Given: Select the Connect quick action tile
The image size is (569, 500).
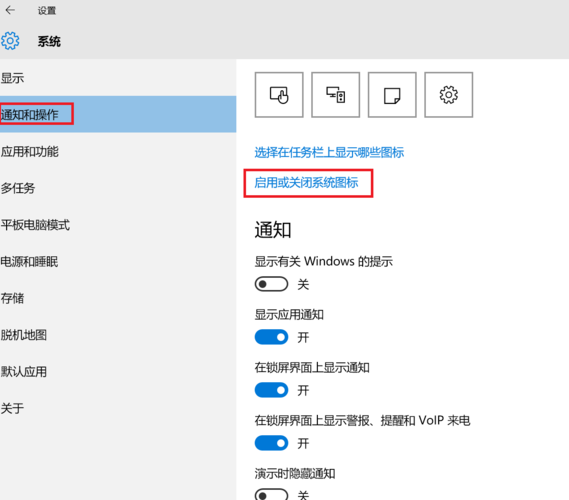Looking at the screenshot, I should [x=336, y=95].
